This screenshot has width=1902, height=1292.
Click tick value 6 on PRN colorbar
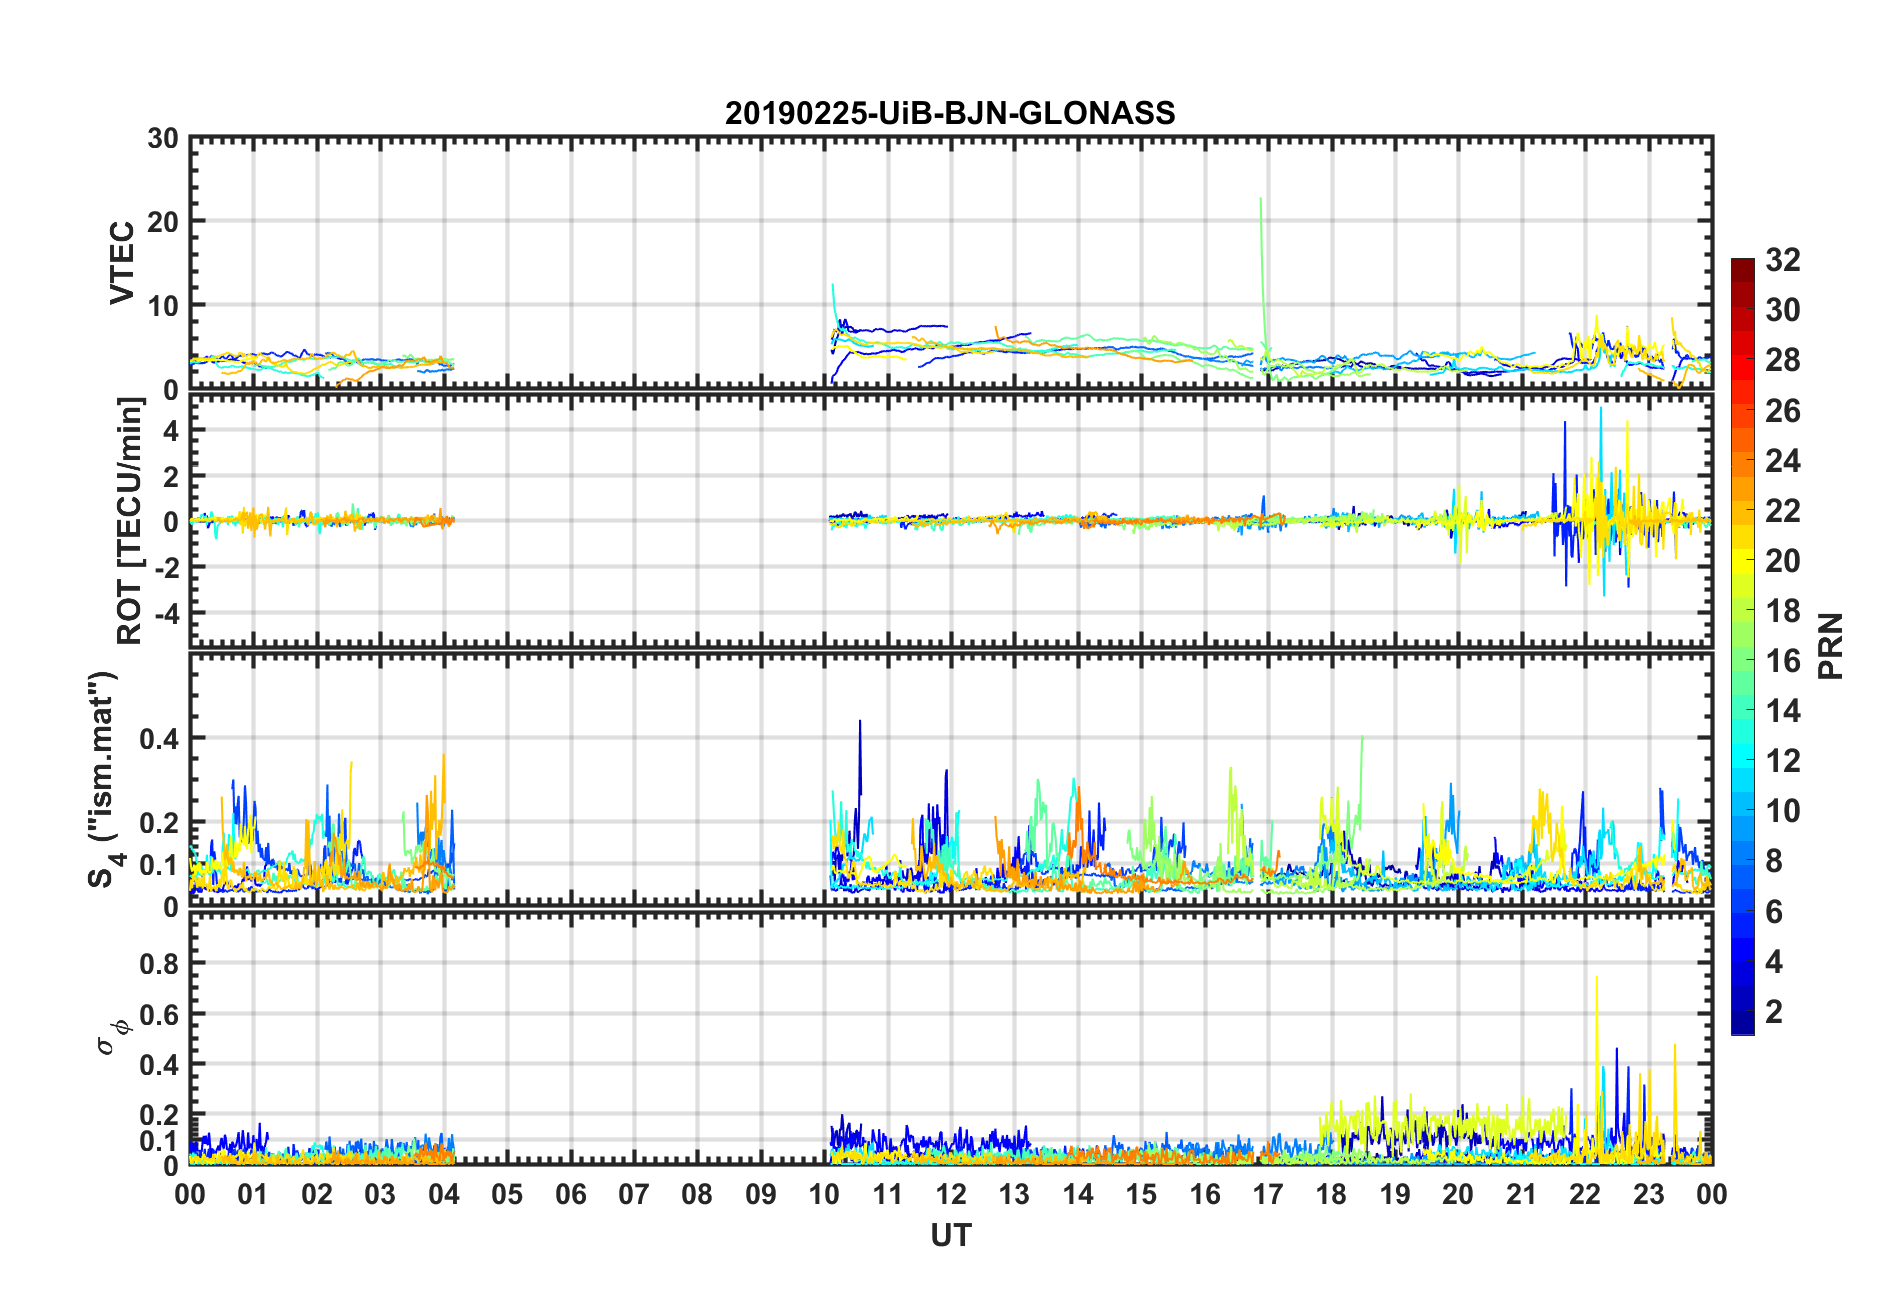click(1774, 911)
